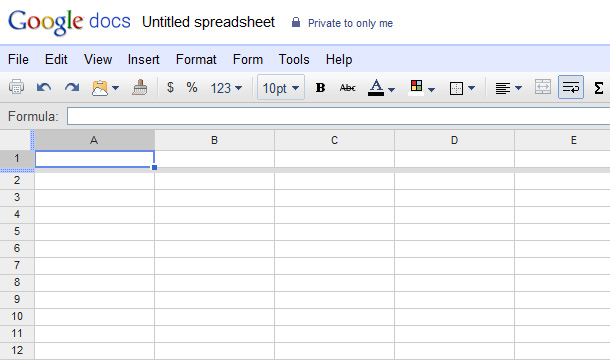Click the lock sharing icon
610x360 pixels.
tap(296, 22)
